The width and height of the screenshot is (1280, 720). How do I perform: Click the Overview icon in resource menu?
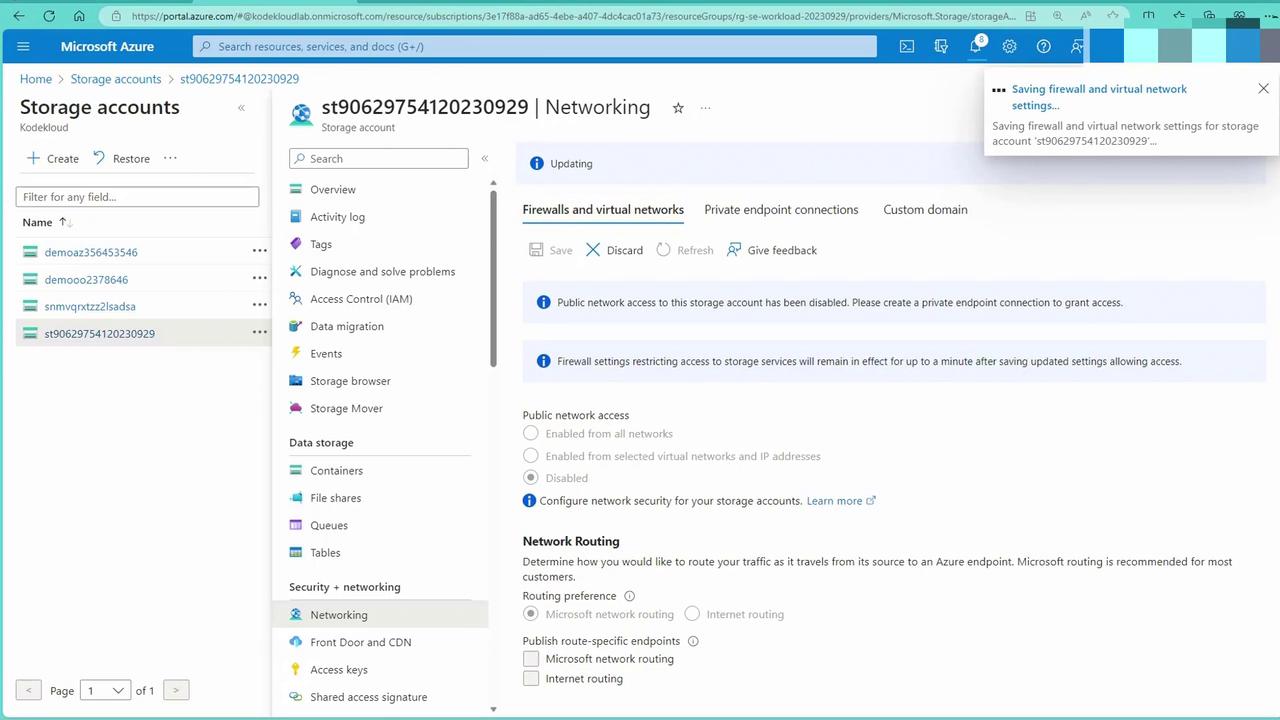pyautogui.click(x=296, y=189)
